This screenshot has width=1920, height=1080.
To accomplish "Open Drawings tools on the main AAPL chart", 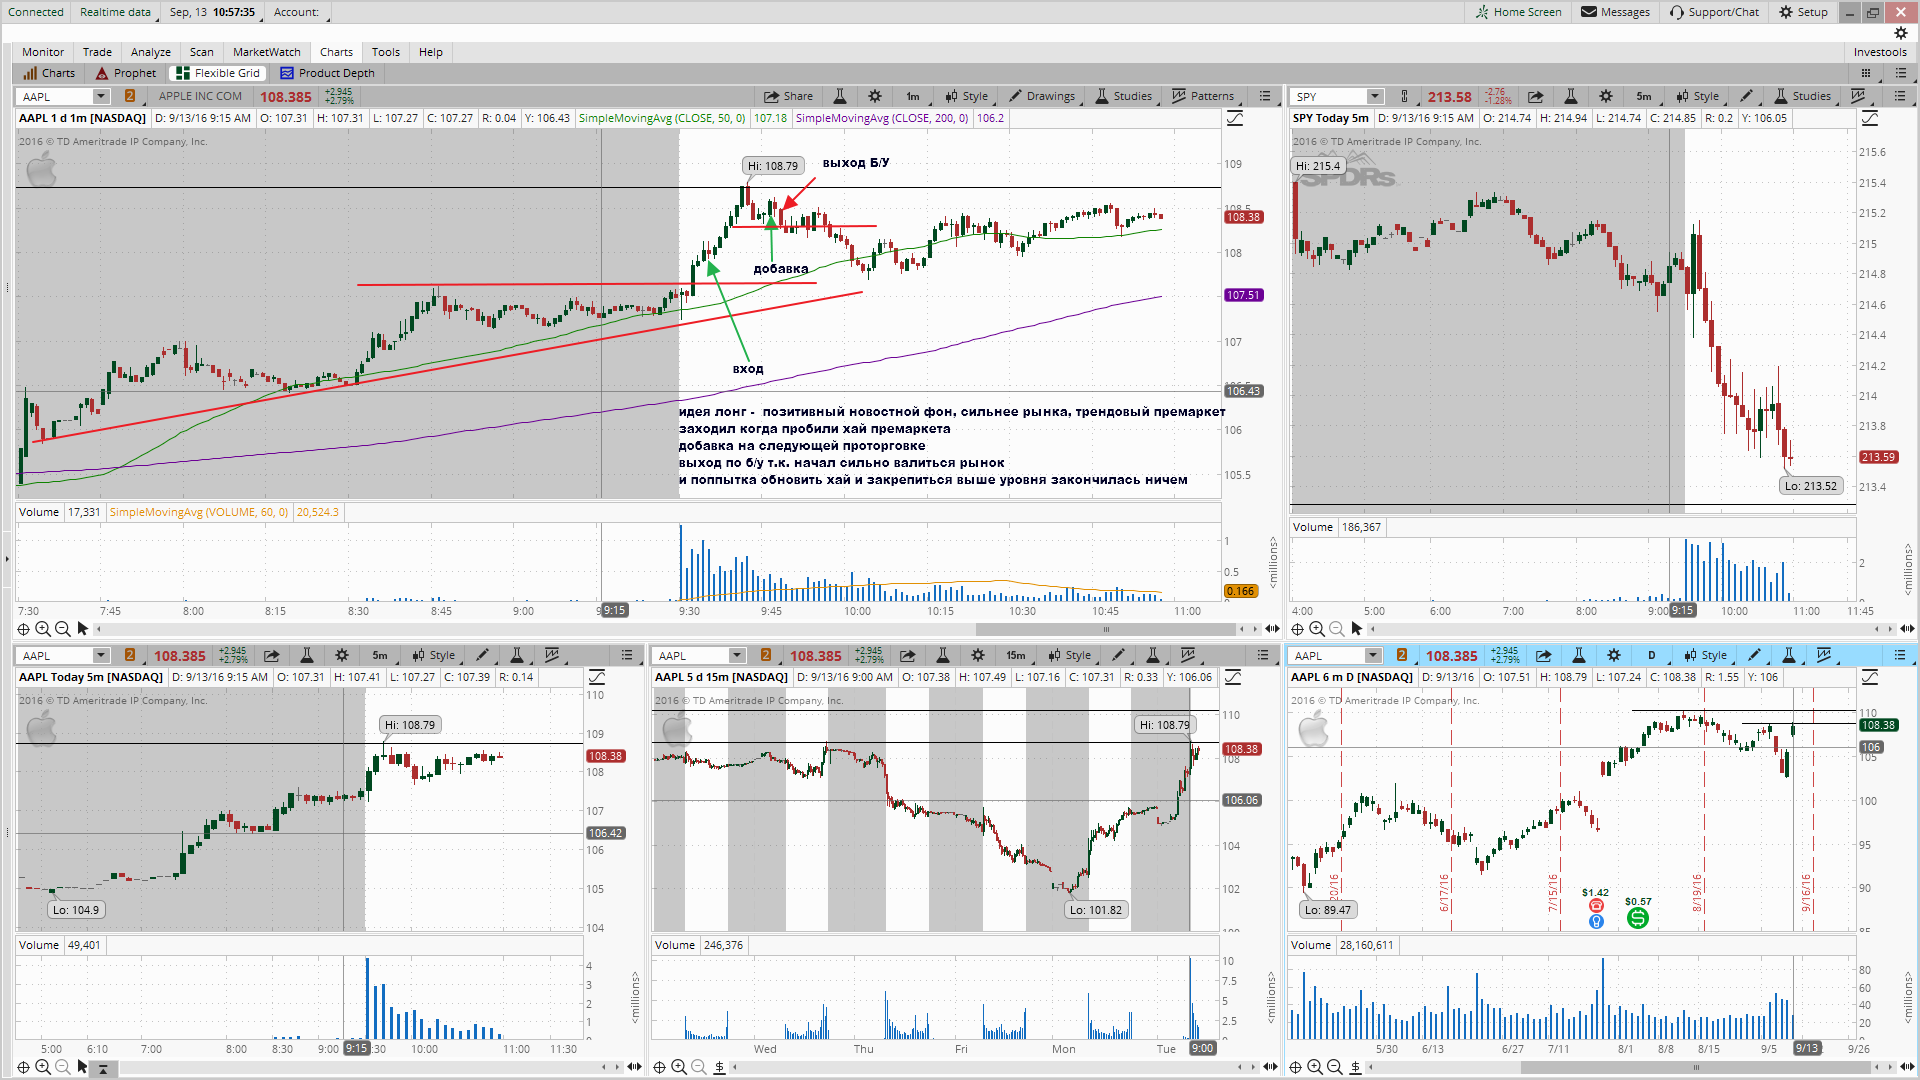I will [1042, 96].
